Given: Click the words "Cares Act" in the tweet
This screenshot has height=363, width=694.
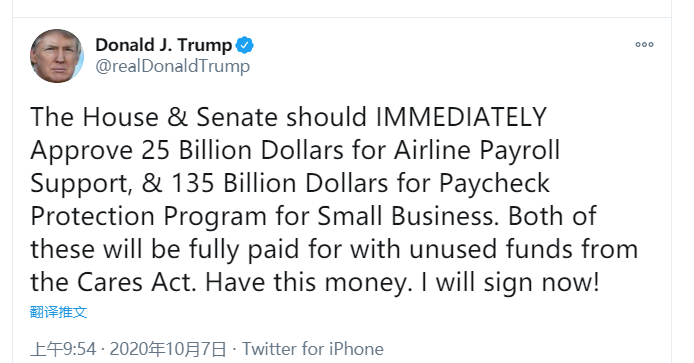Looking at the screenshot, I should coord(135,282).
